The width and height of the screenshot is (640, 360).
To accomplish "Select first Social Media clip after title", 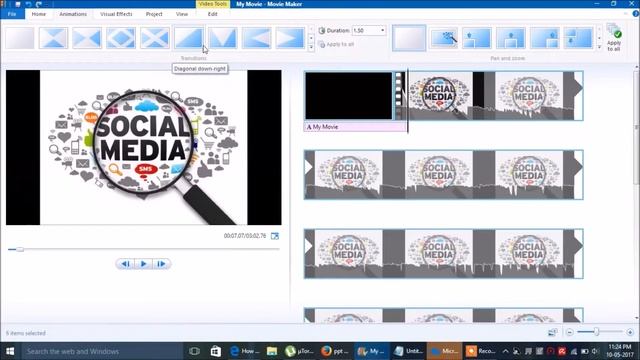I will (x=440, y=96).
